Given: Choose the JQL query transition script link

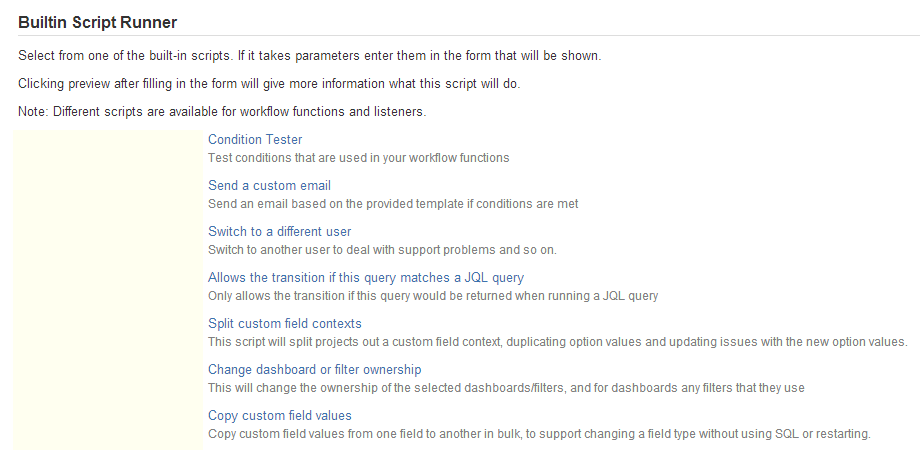Looking at the screenshot, I should pos(365,277).
